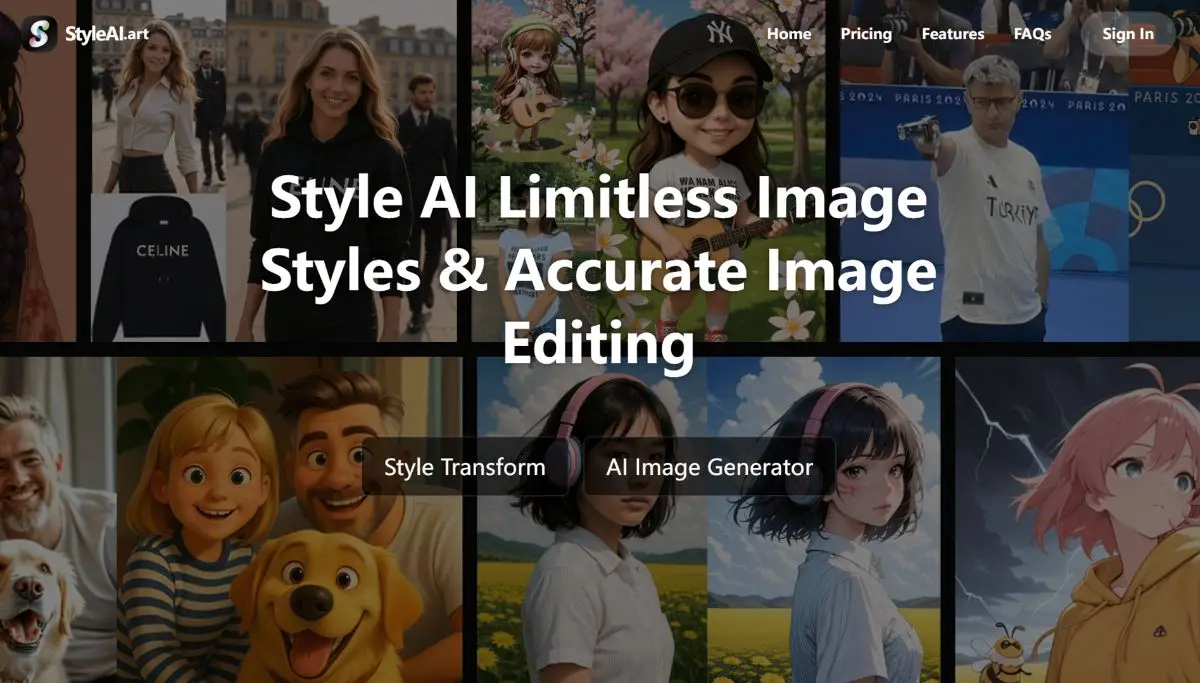Select the Style Transform option

pos(464,466)
